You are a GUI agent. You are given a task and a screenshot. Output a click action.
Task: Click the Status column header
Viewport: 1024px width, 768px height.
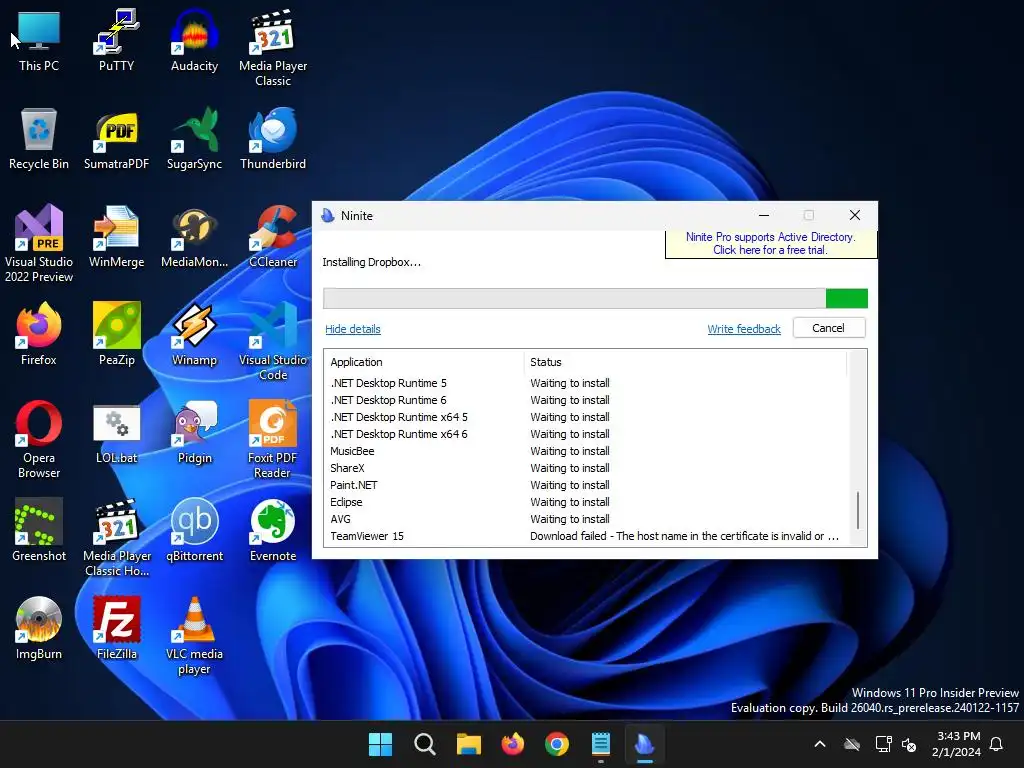coord(686,362)
